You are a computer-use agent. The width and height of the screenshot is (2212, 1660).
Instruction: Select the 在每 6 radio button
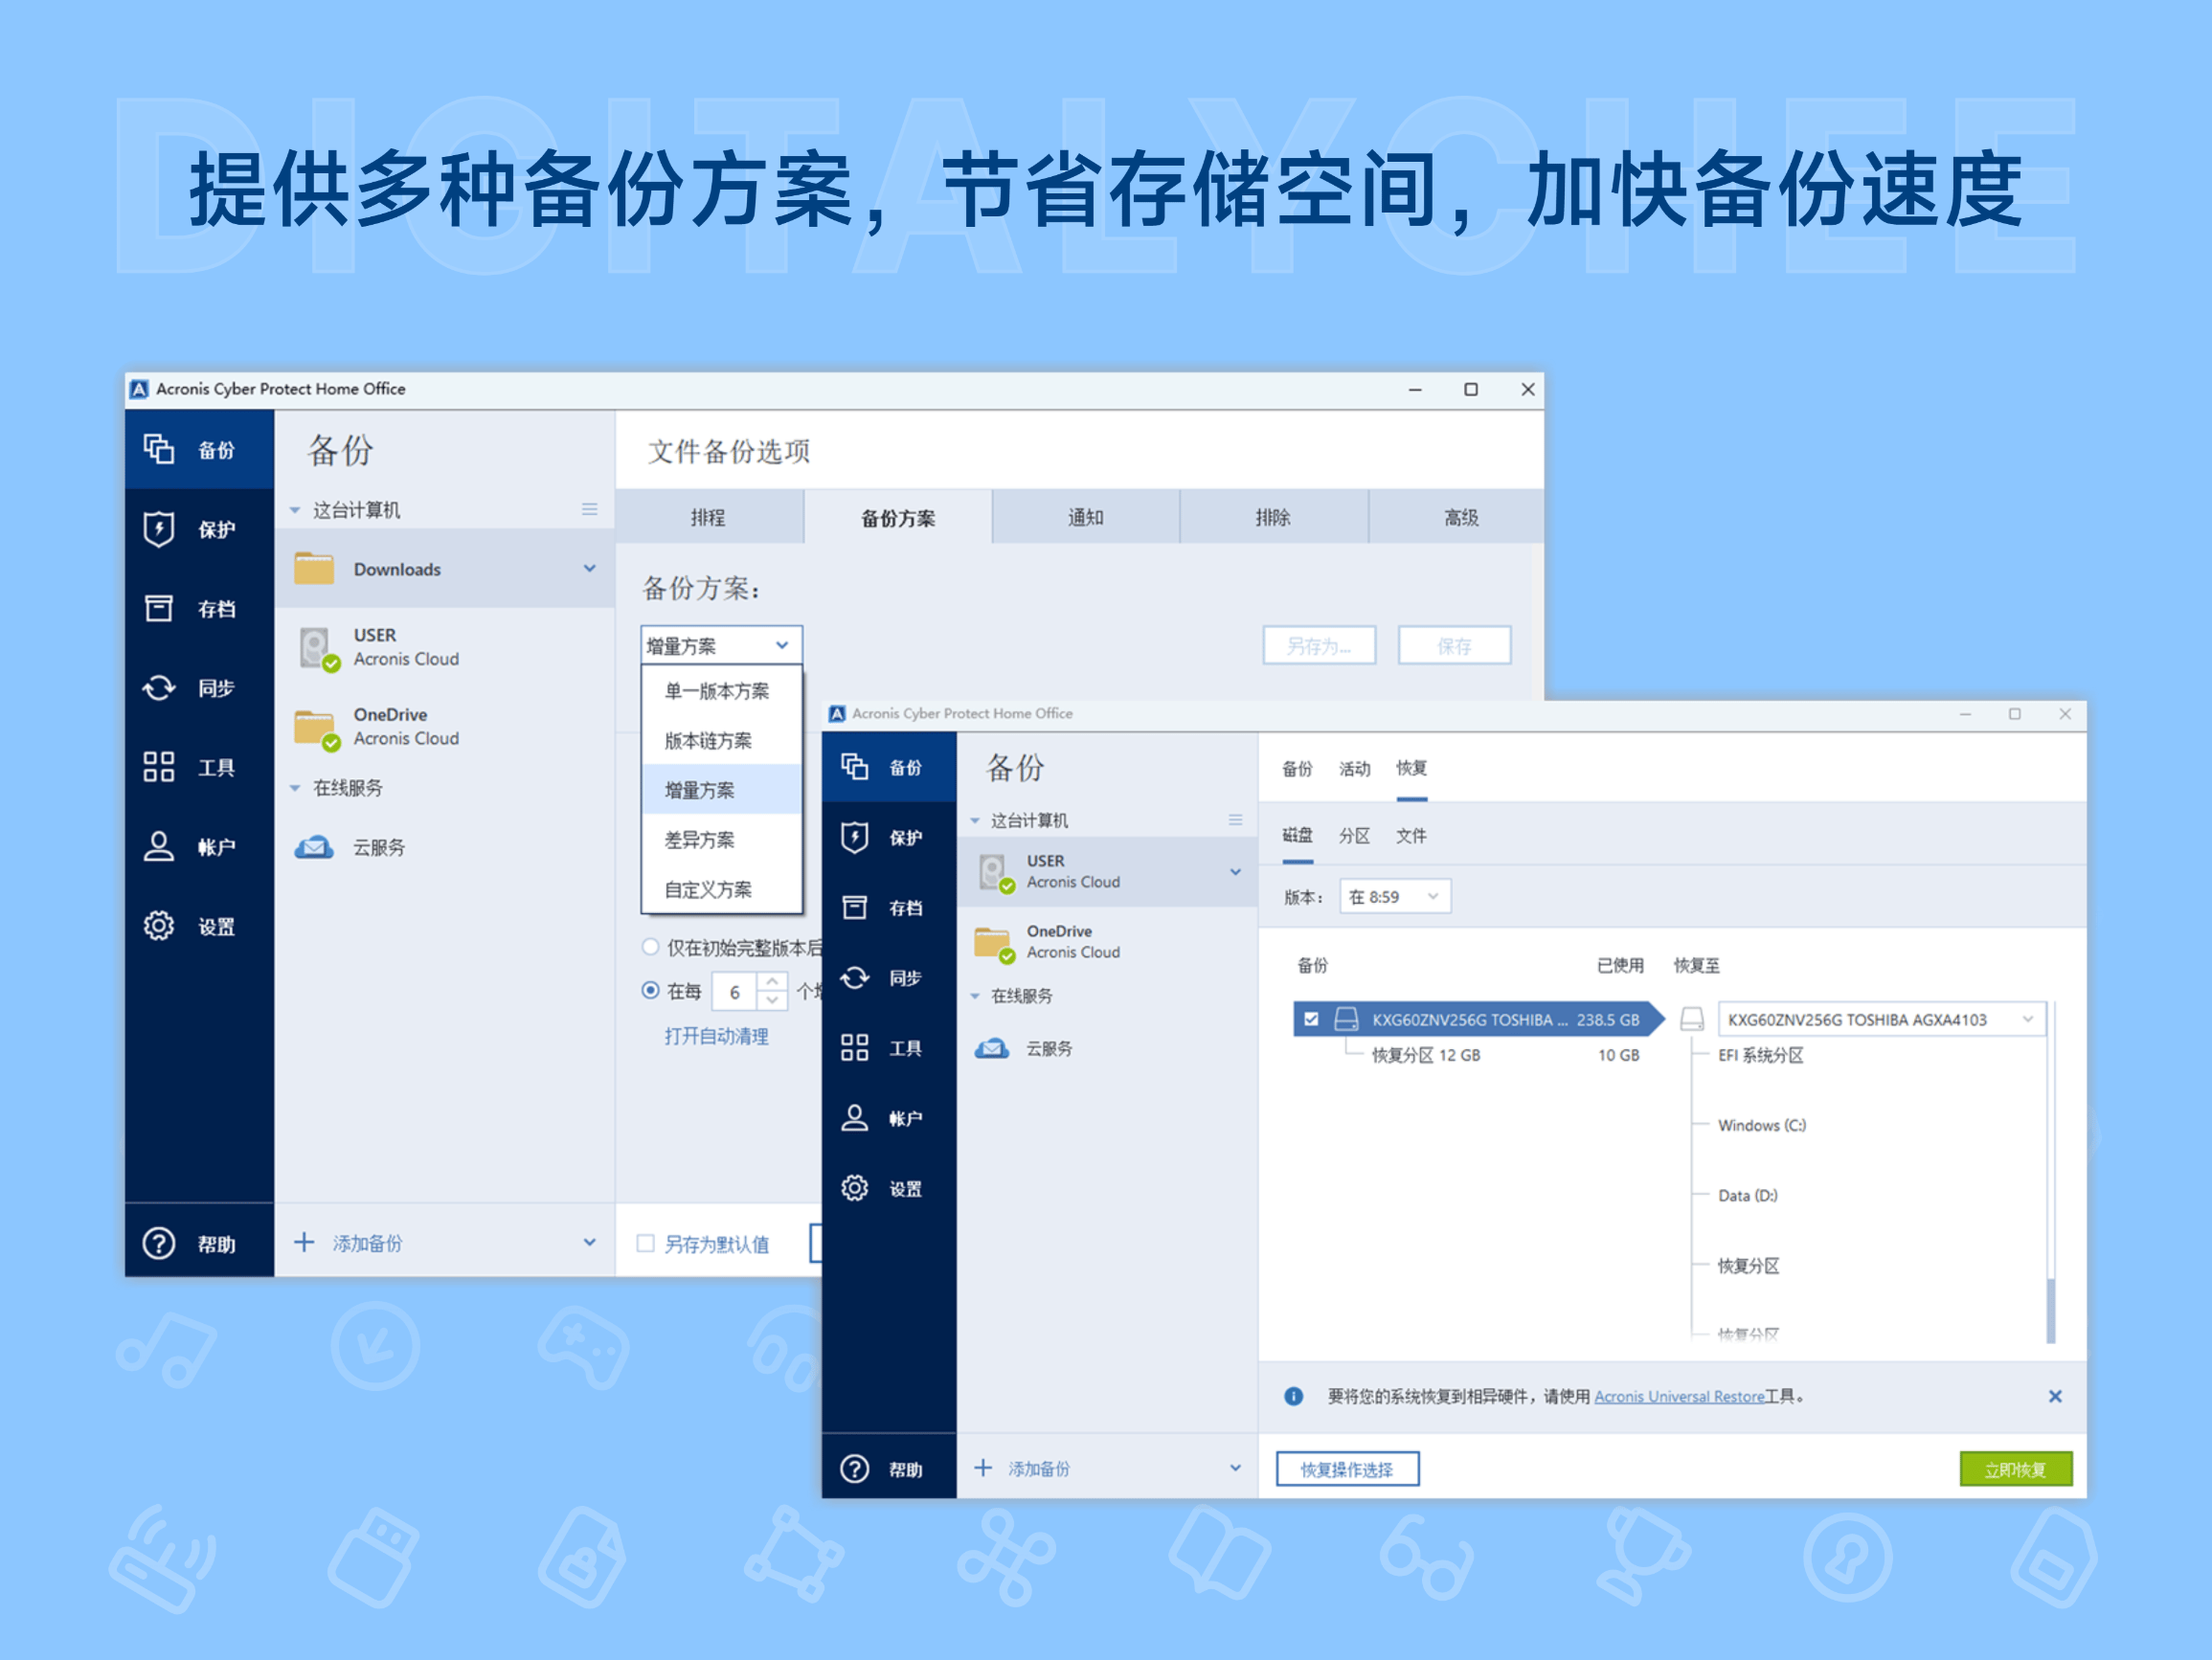pos(652,991)
